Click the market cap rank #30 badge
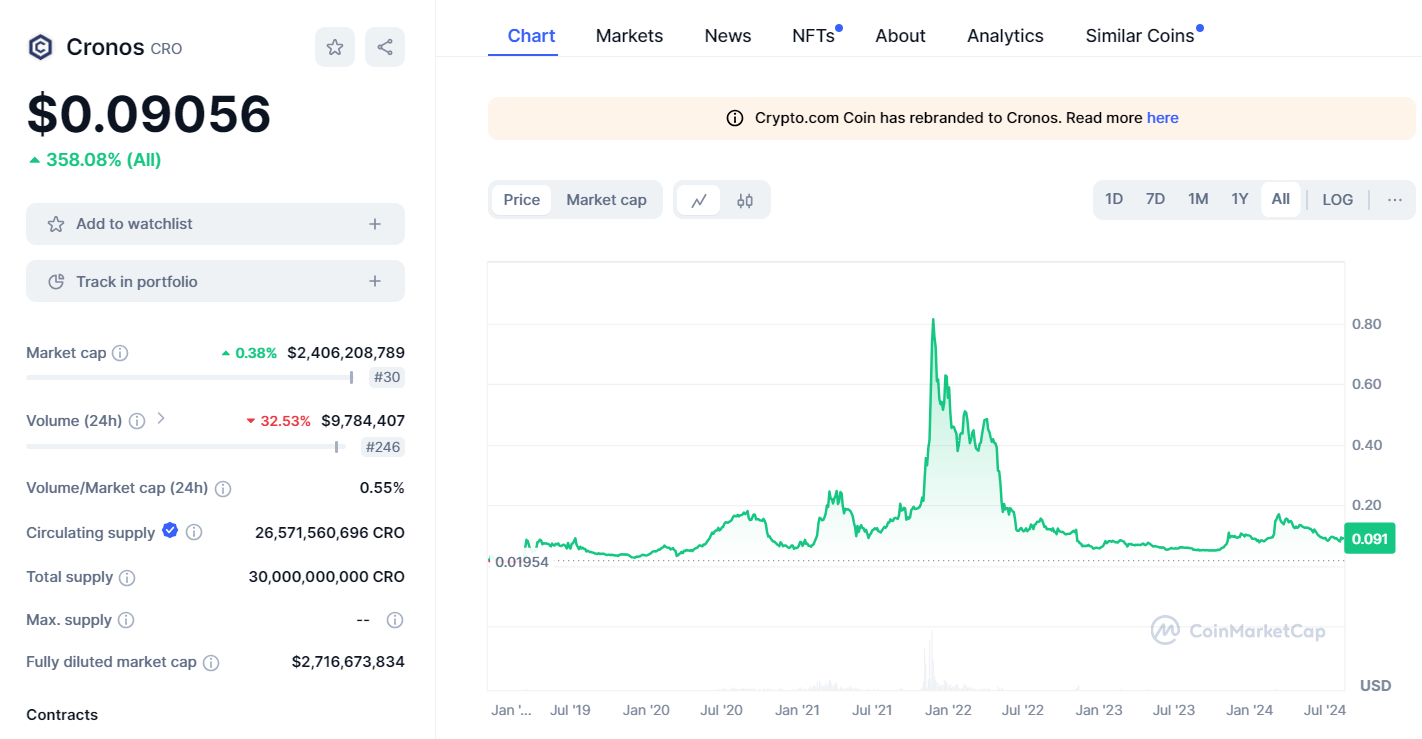The width and height of the screenshot is (1422, 739). (386, 378)
